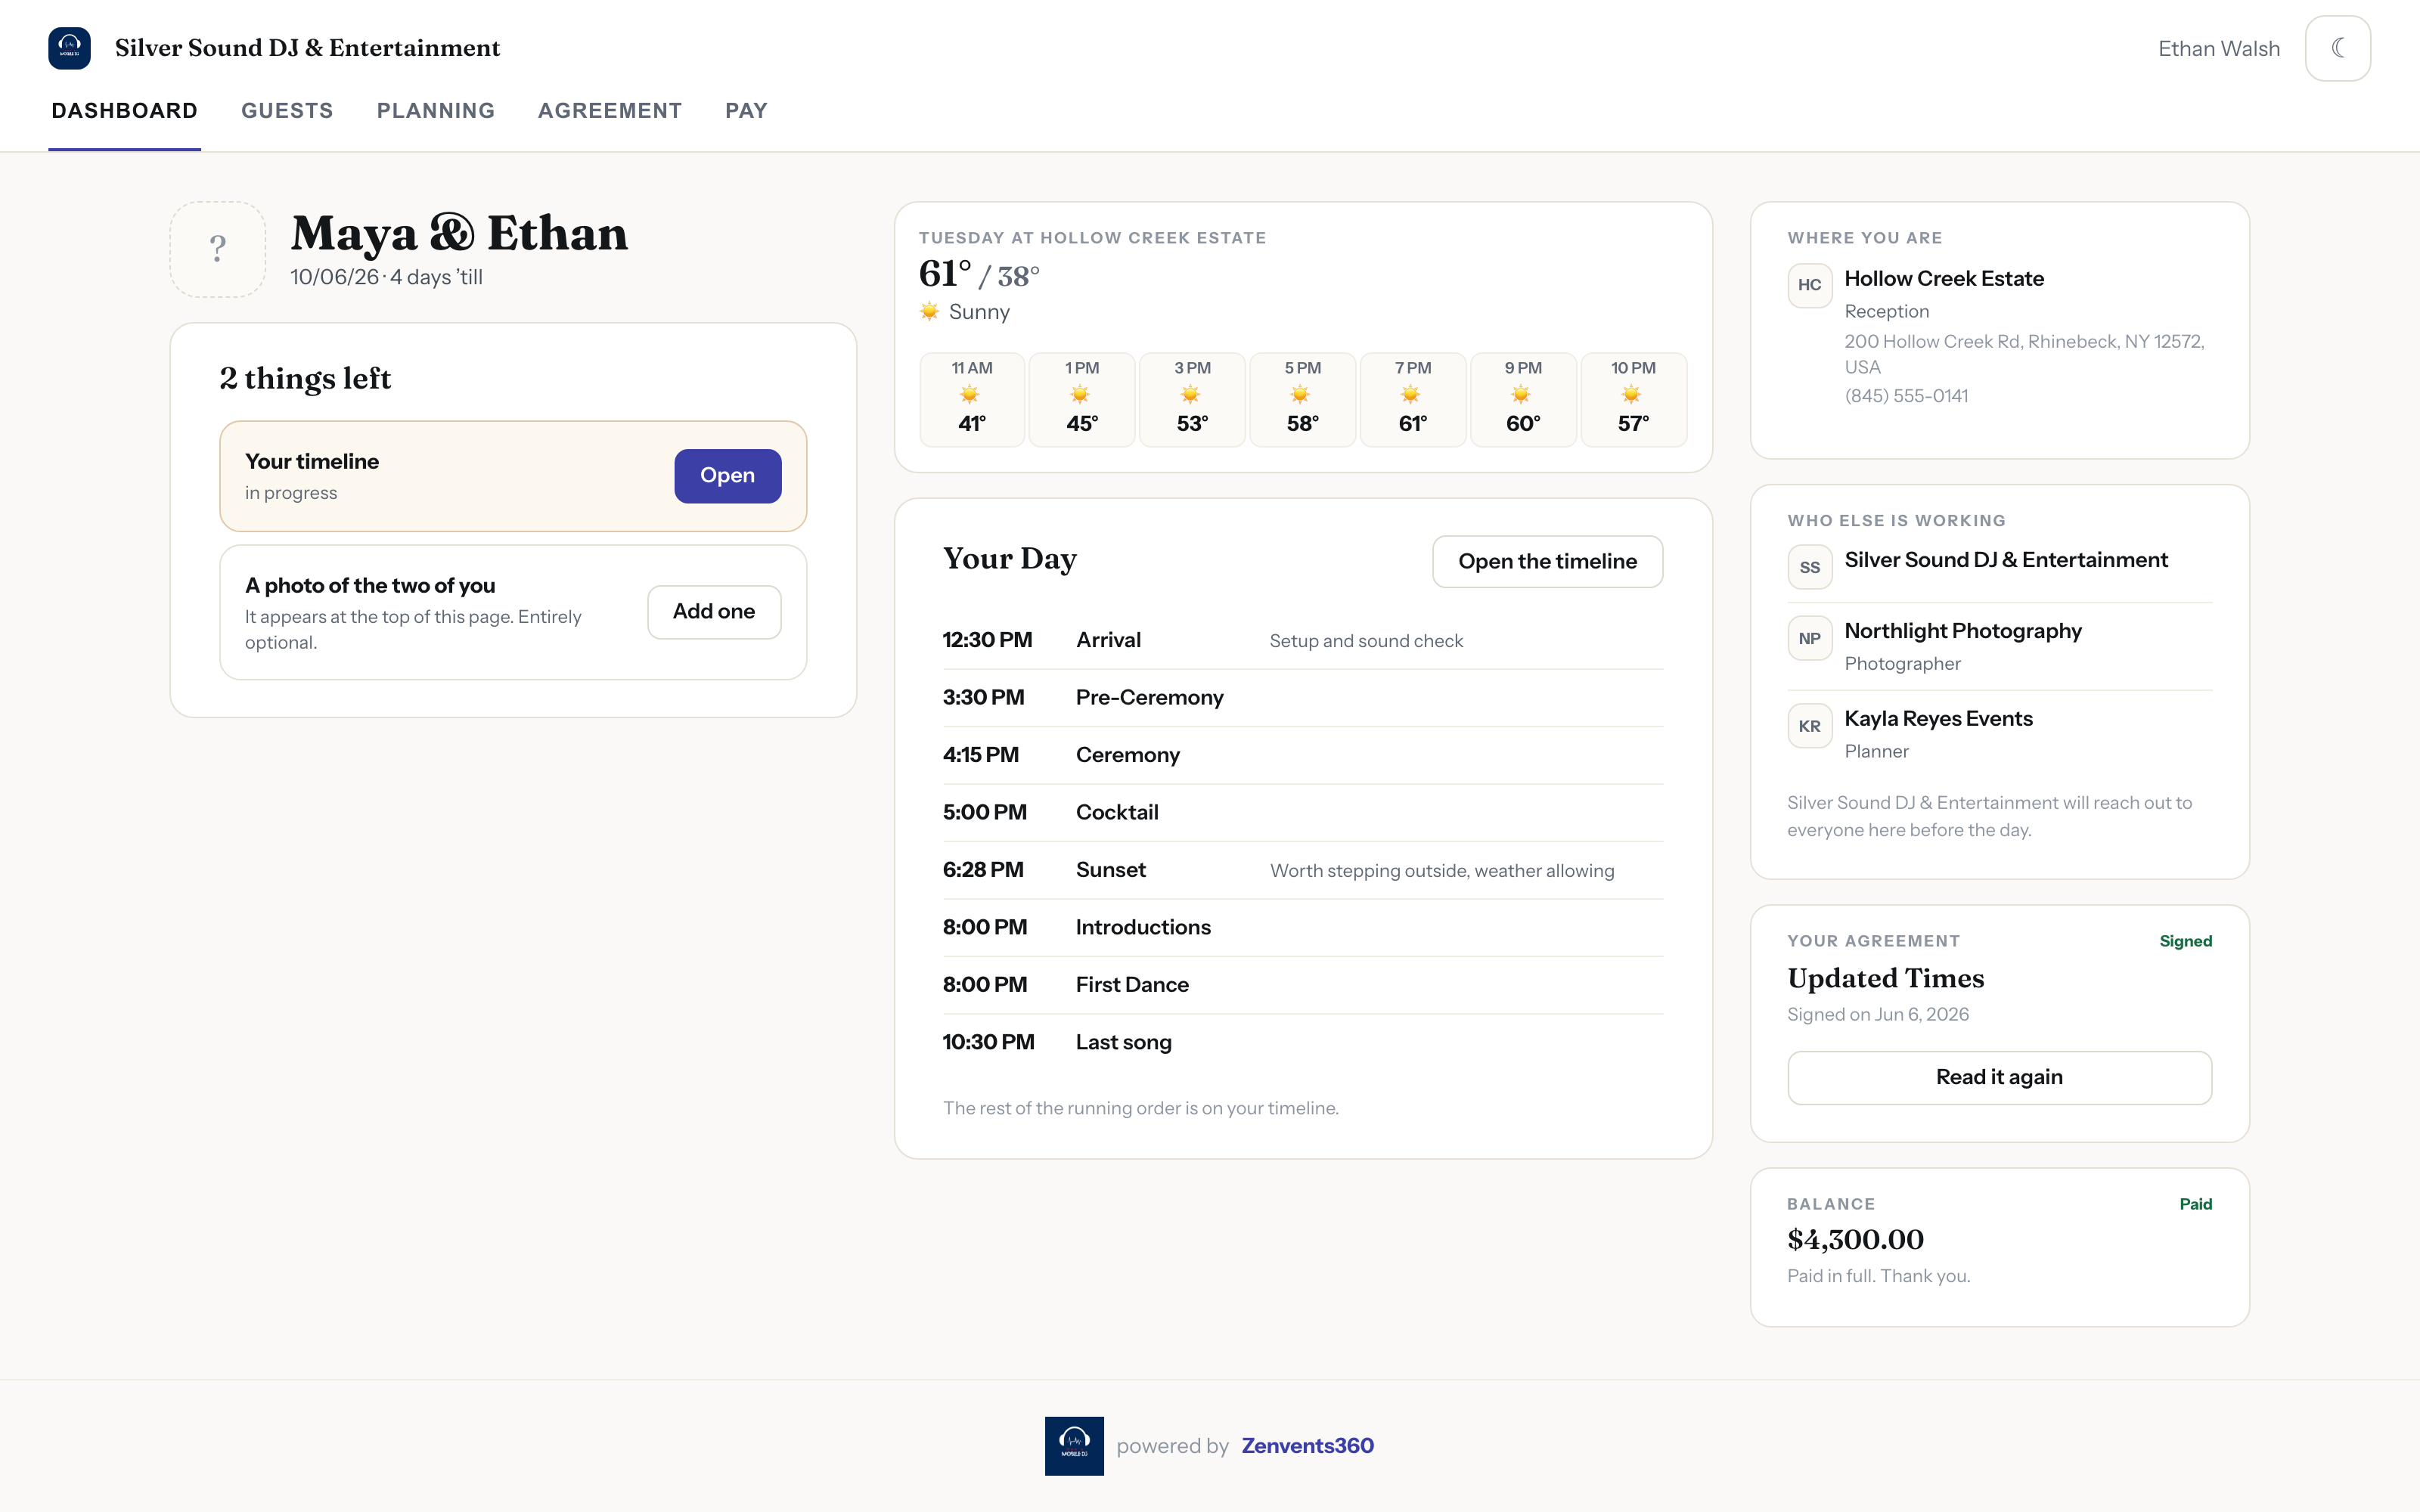Select the 6:28 PM Sunset row
The image size is (2420, 1512).
coord(1303,870)
